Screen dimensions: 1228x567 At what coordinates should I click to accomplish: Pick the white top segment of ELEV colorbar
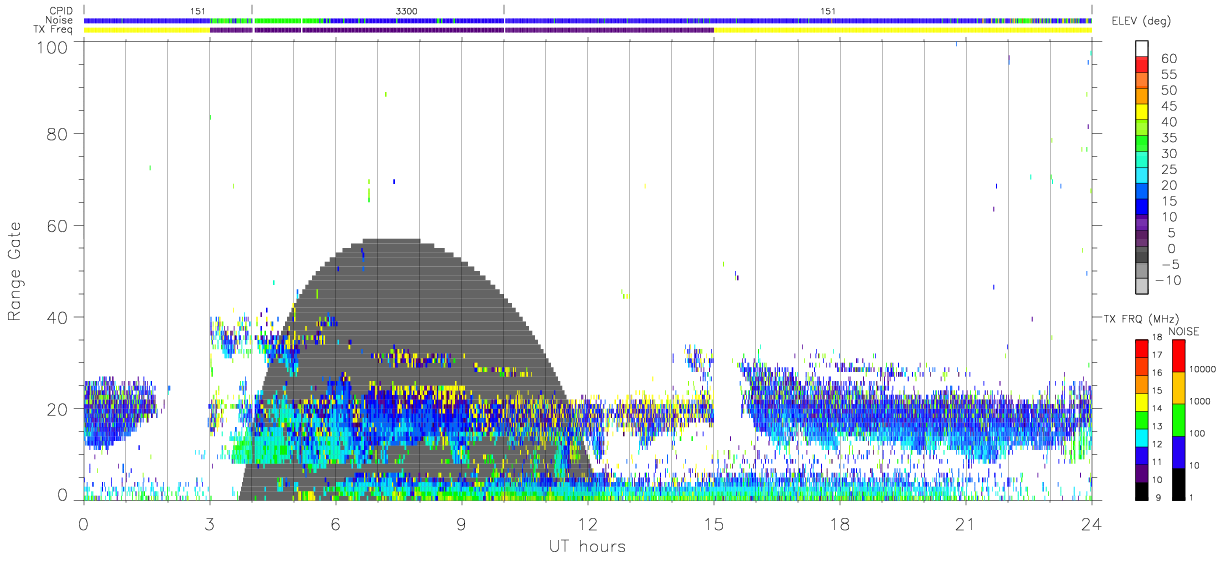1143,49
